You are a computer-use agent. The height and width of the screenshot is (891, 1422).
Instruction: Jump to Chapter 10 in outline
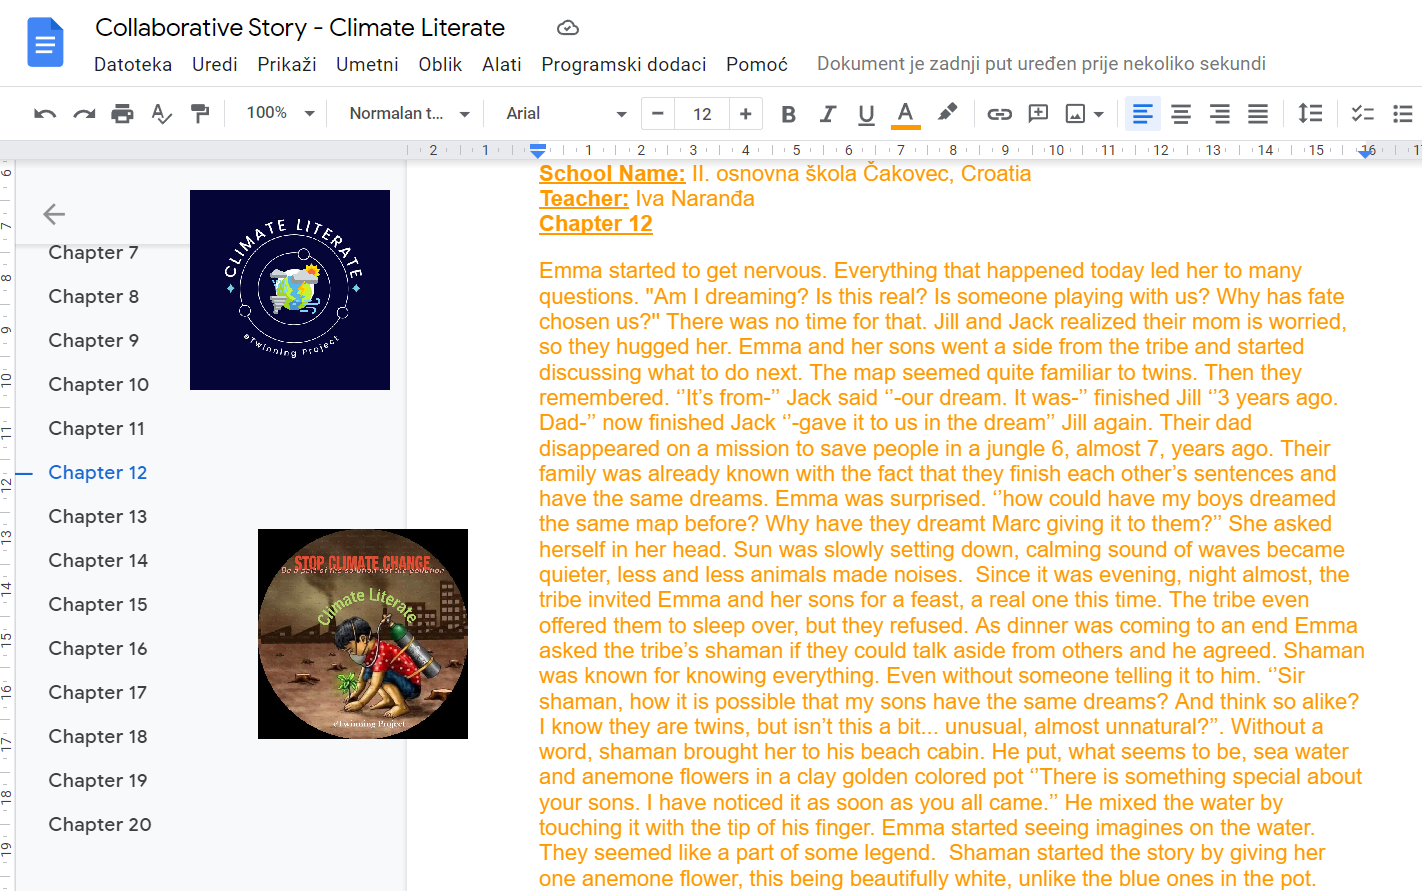pos(99,385)
